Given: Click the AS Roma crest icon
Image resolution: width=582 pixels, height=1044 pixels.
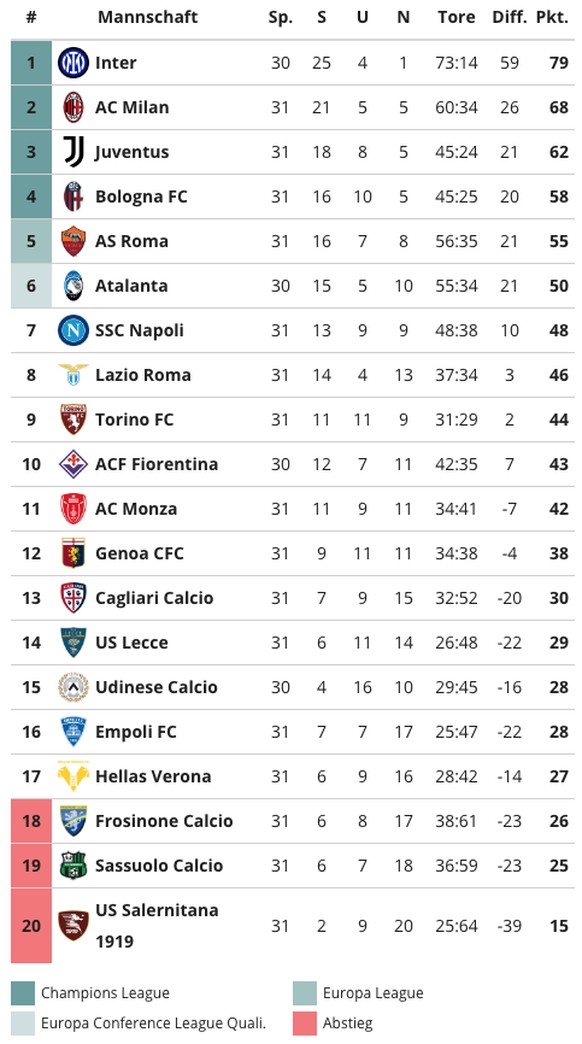Looking at the screenshot, I should coord(73,241).
